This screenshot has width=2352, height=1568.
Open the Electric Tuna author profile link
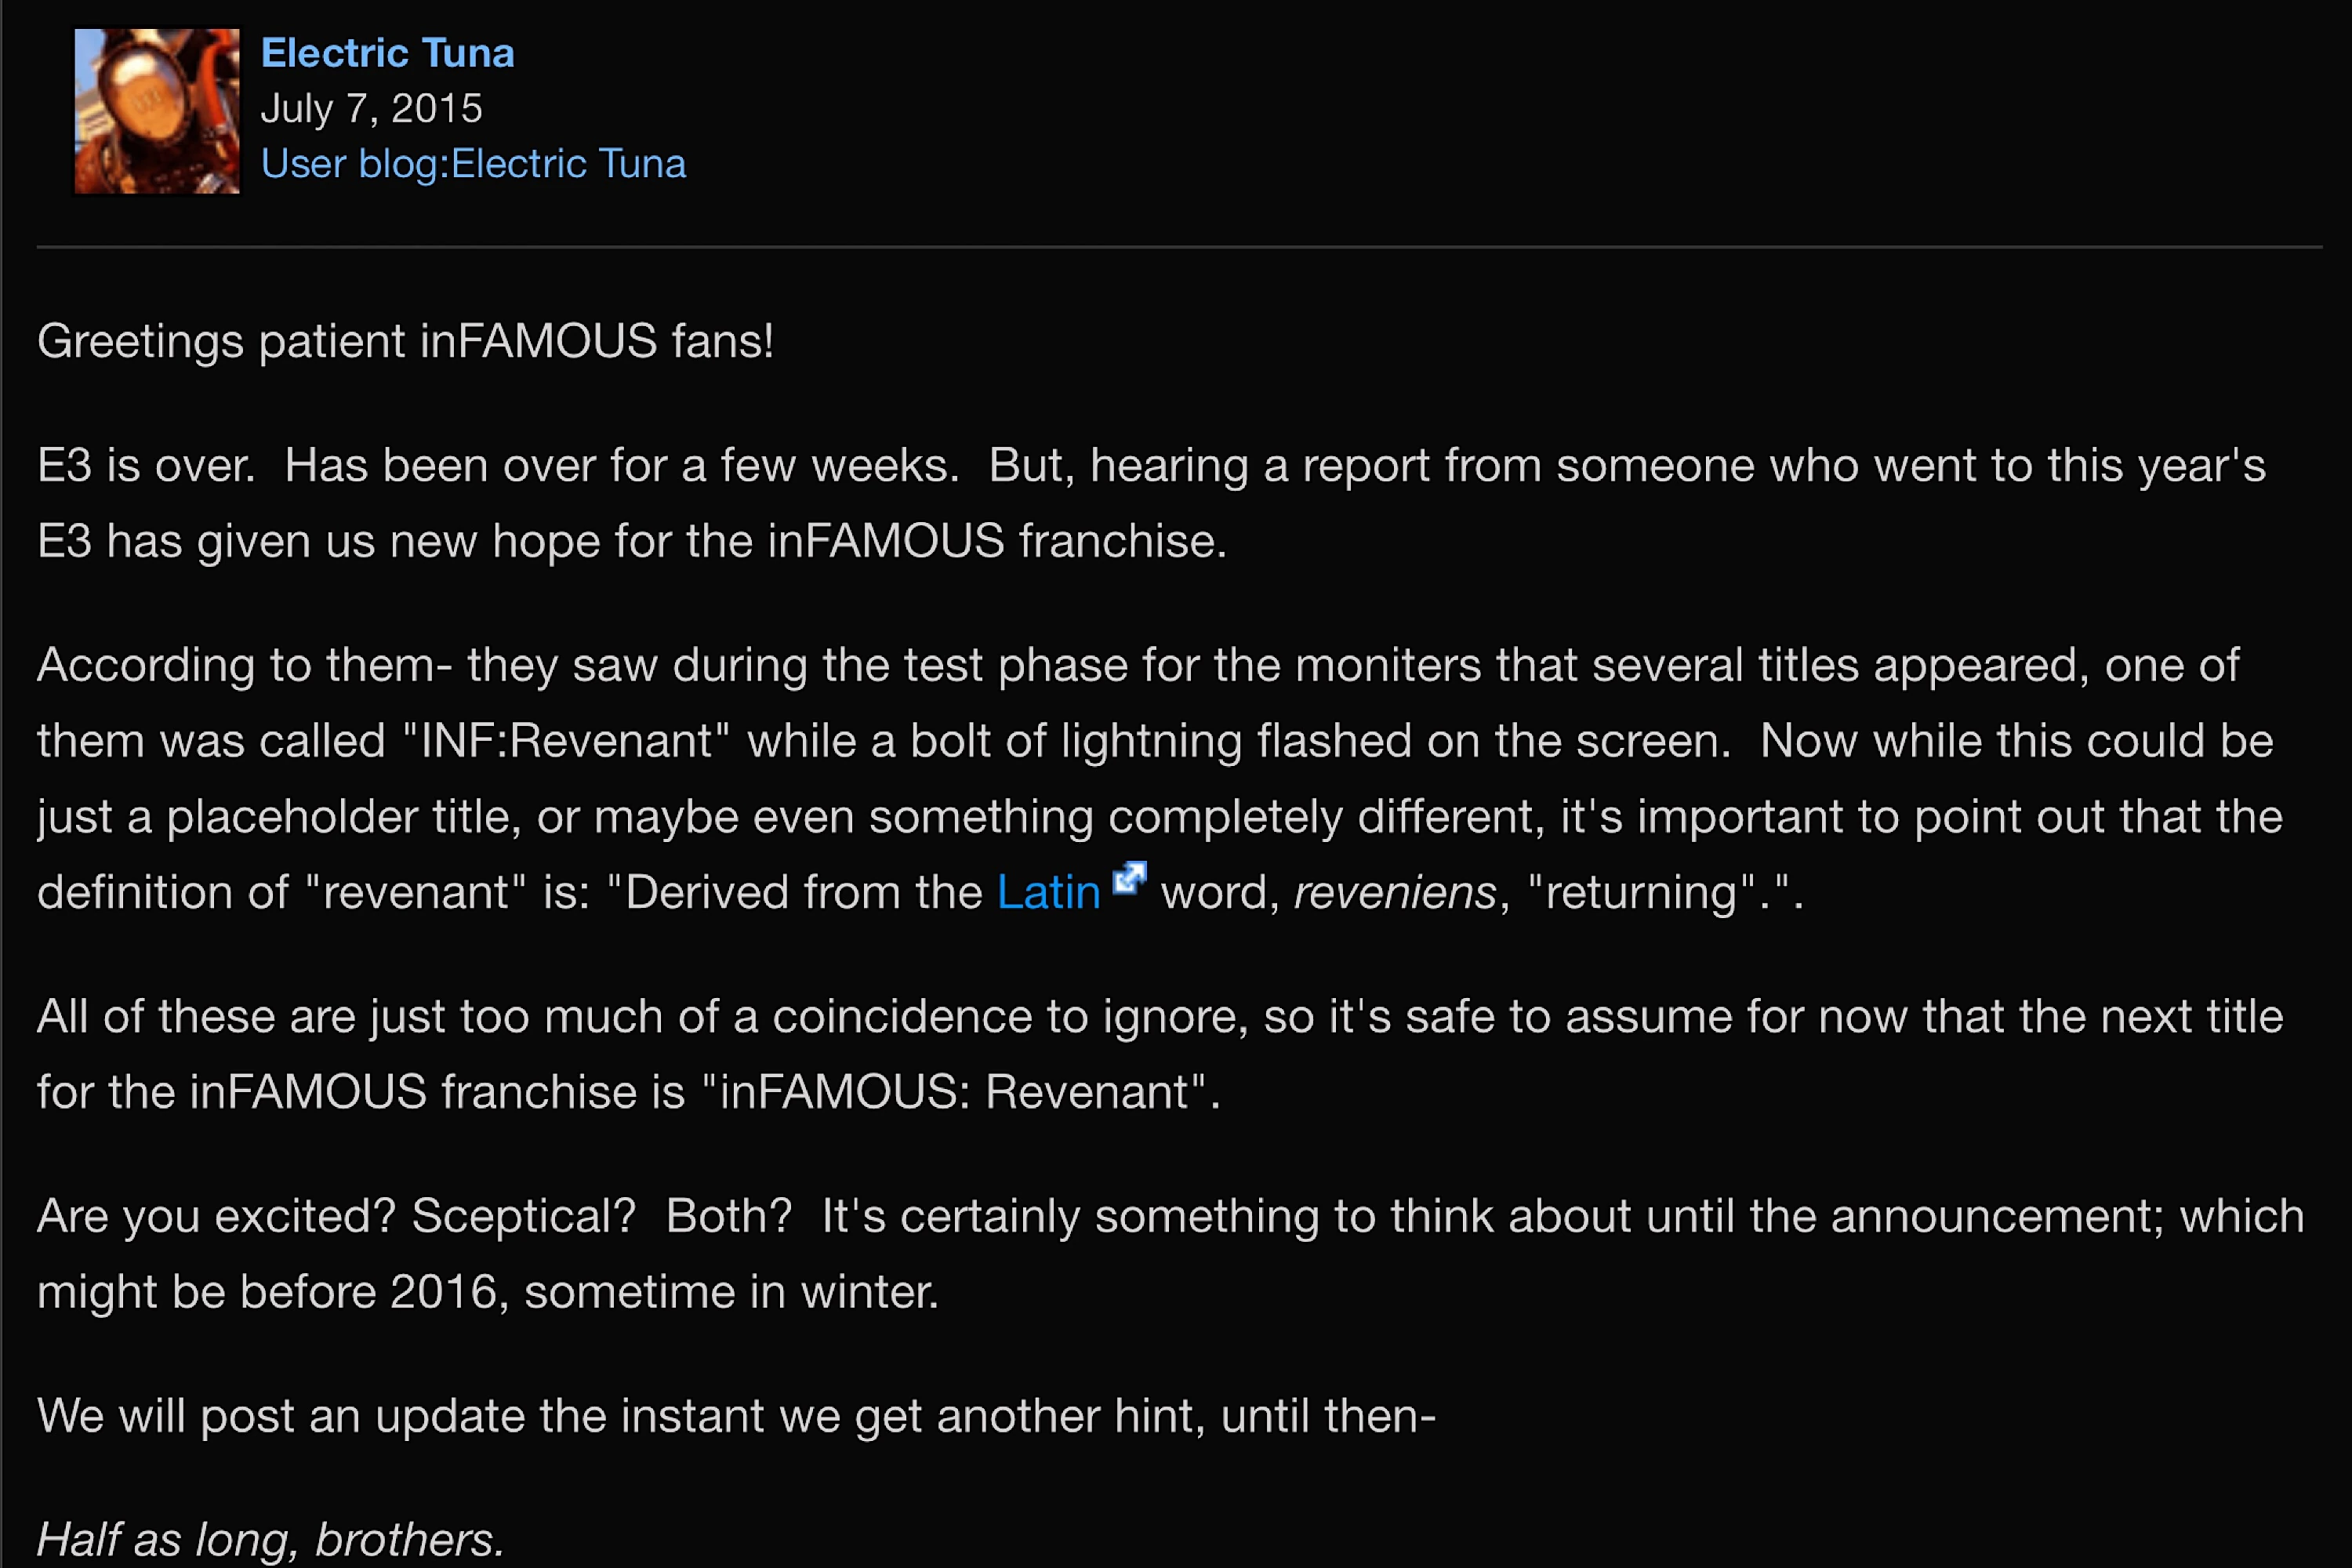tap(387, 53)
